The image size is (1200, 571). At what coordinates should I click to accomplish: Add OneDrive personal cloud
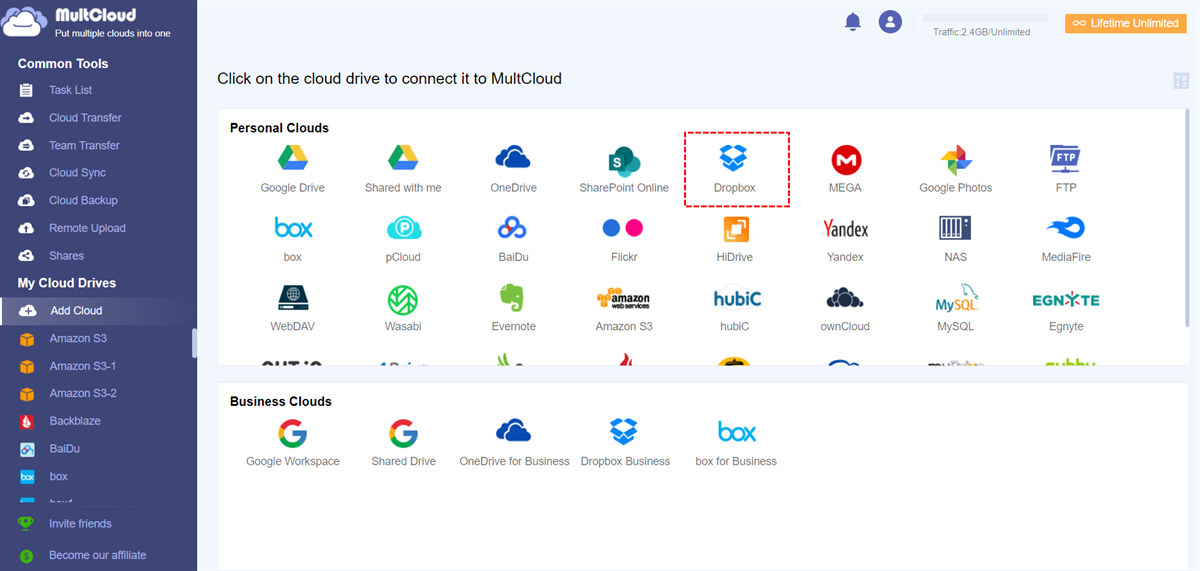(x=513, y=169)
